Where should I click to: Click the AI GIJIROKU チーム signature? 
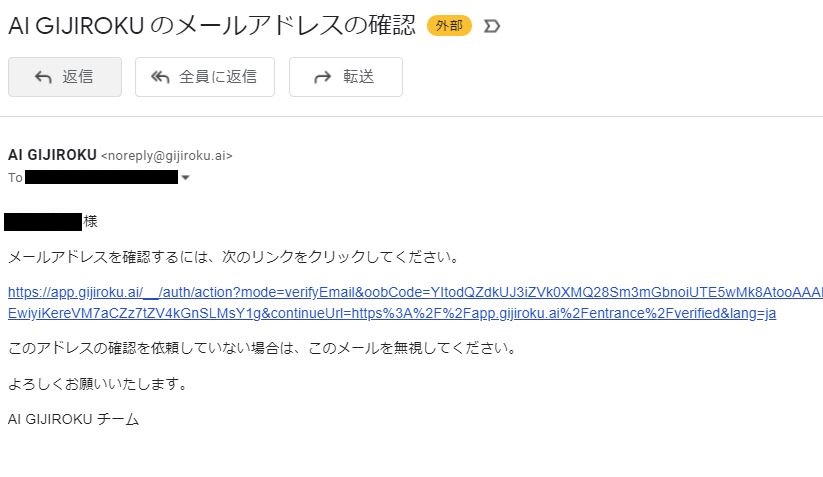click(x=73, y=419)
